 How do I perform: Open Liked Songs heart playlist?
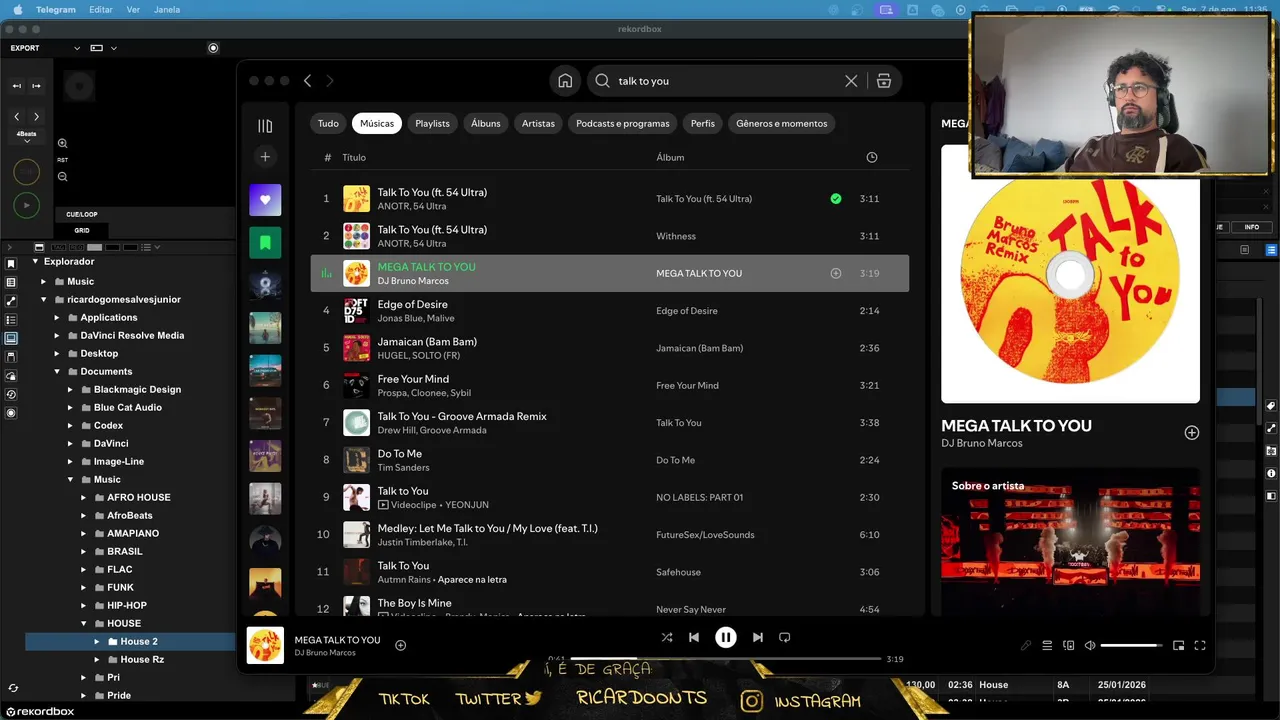265,199
